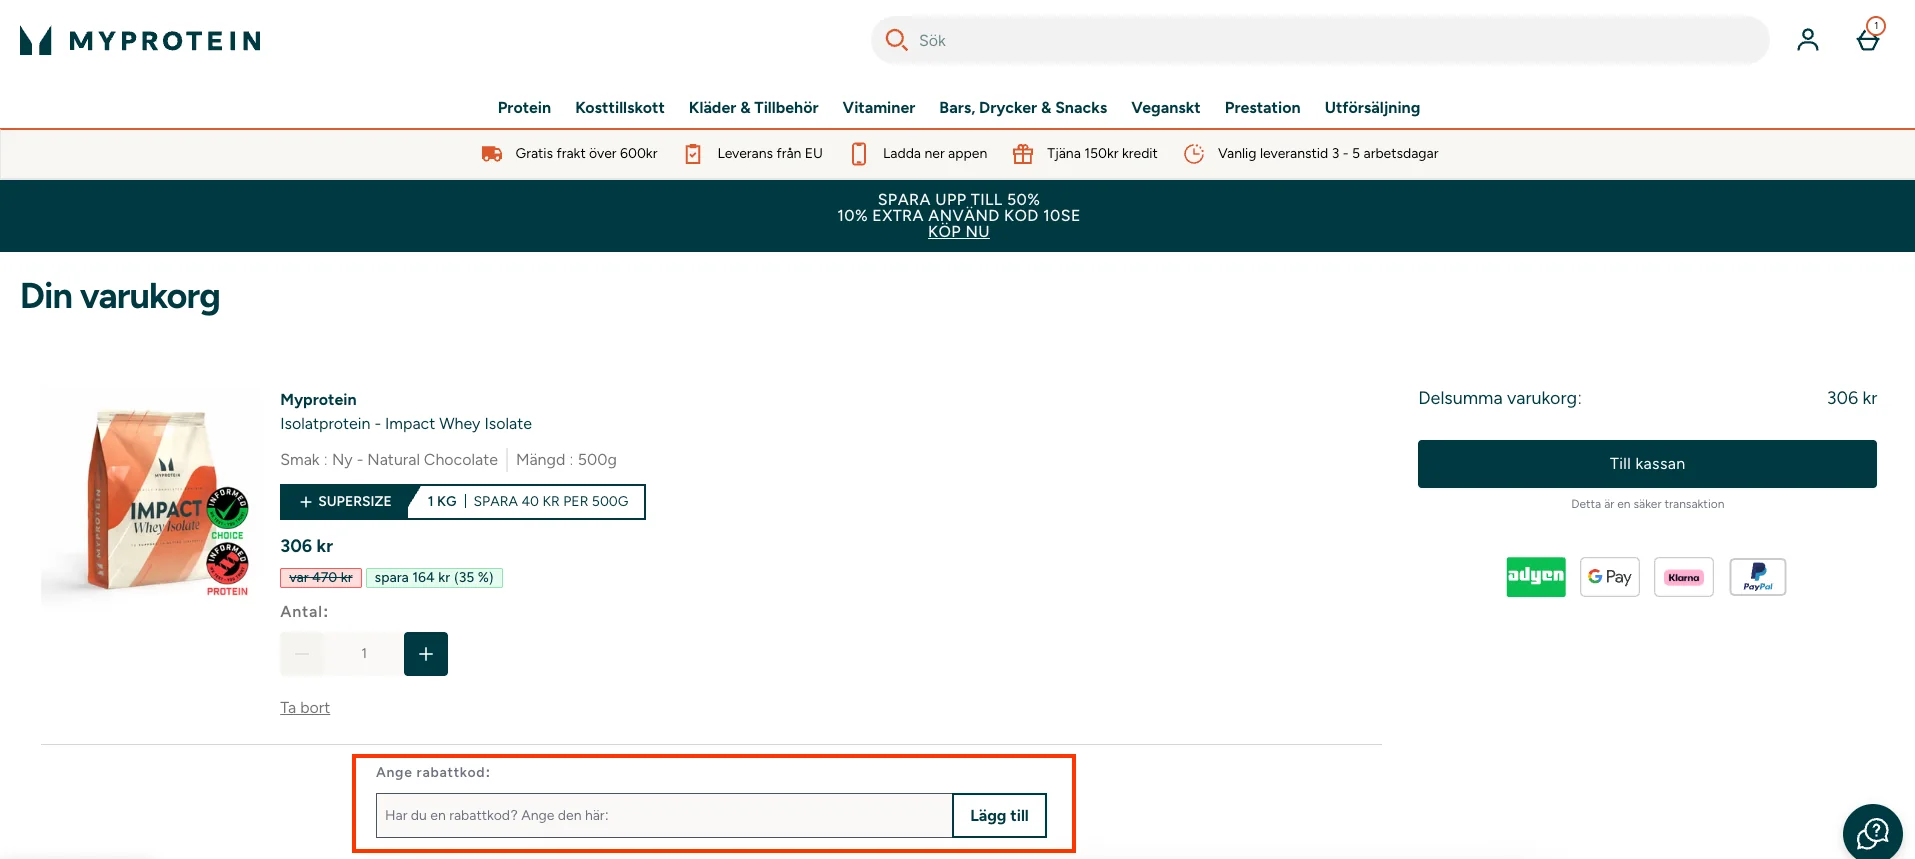Open the Kläder & Tillbehör menu
1915x859 pixels.
tap(753, 108)
